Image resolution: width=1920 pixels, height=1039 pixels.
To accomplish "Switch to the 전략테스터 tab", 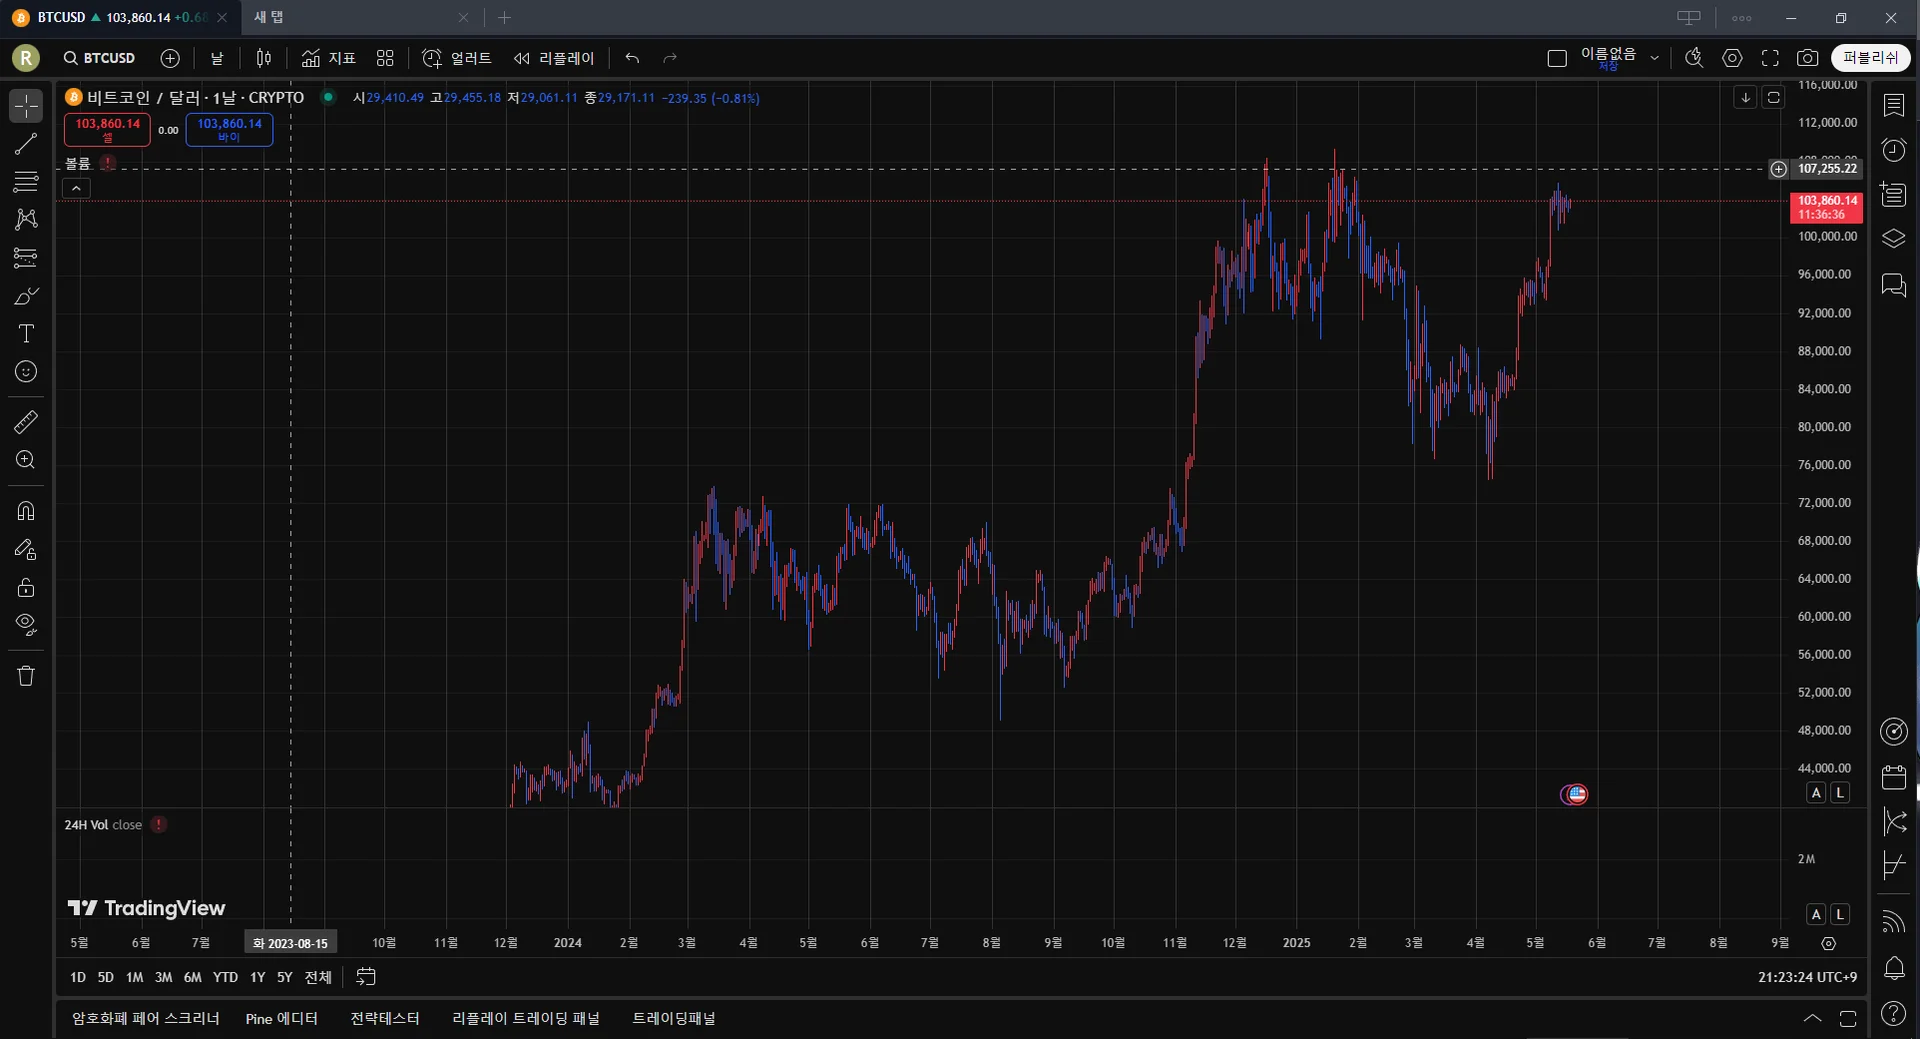I will click(385, 1018).
